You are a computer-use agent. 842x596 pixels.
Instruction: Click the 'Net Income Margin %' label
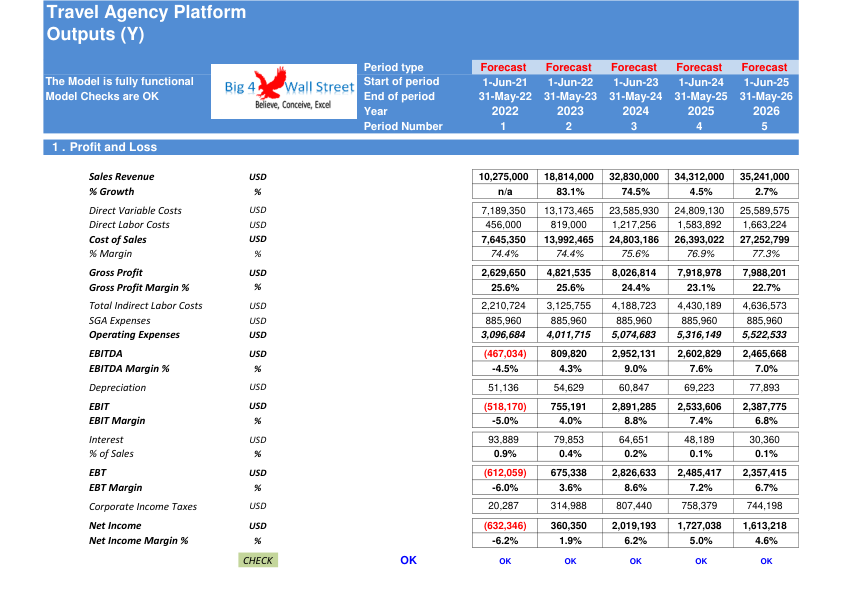click(139, 541)
